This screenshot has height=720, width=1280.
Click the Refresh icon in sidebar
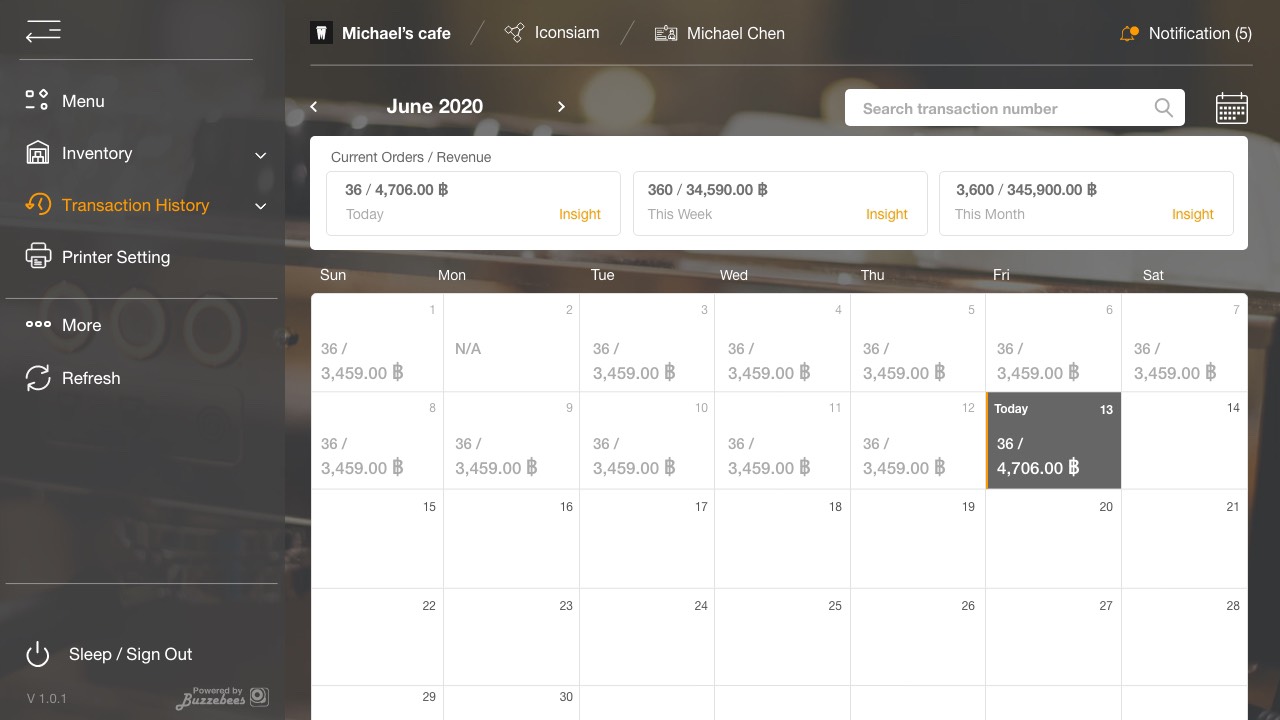pos(38,378)
